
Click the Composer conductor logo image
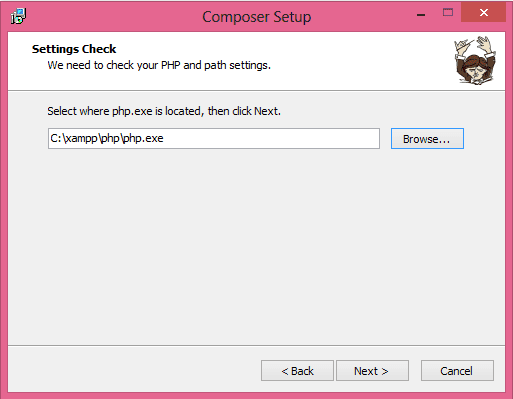pyautogui.click(x=475, y=60)
